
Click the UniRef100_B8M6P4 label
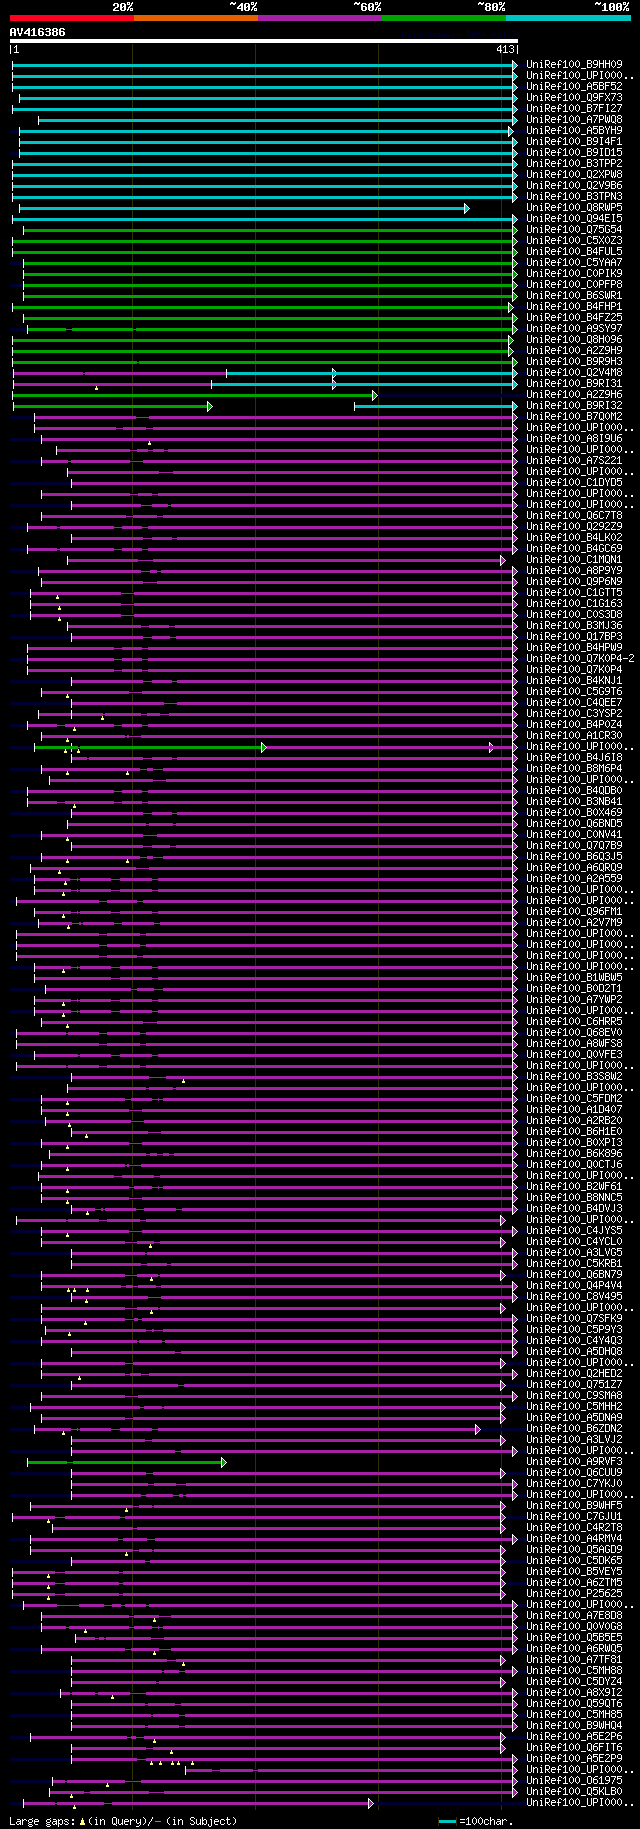click(574, 769)
